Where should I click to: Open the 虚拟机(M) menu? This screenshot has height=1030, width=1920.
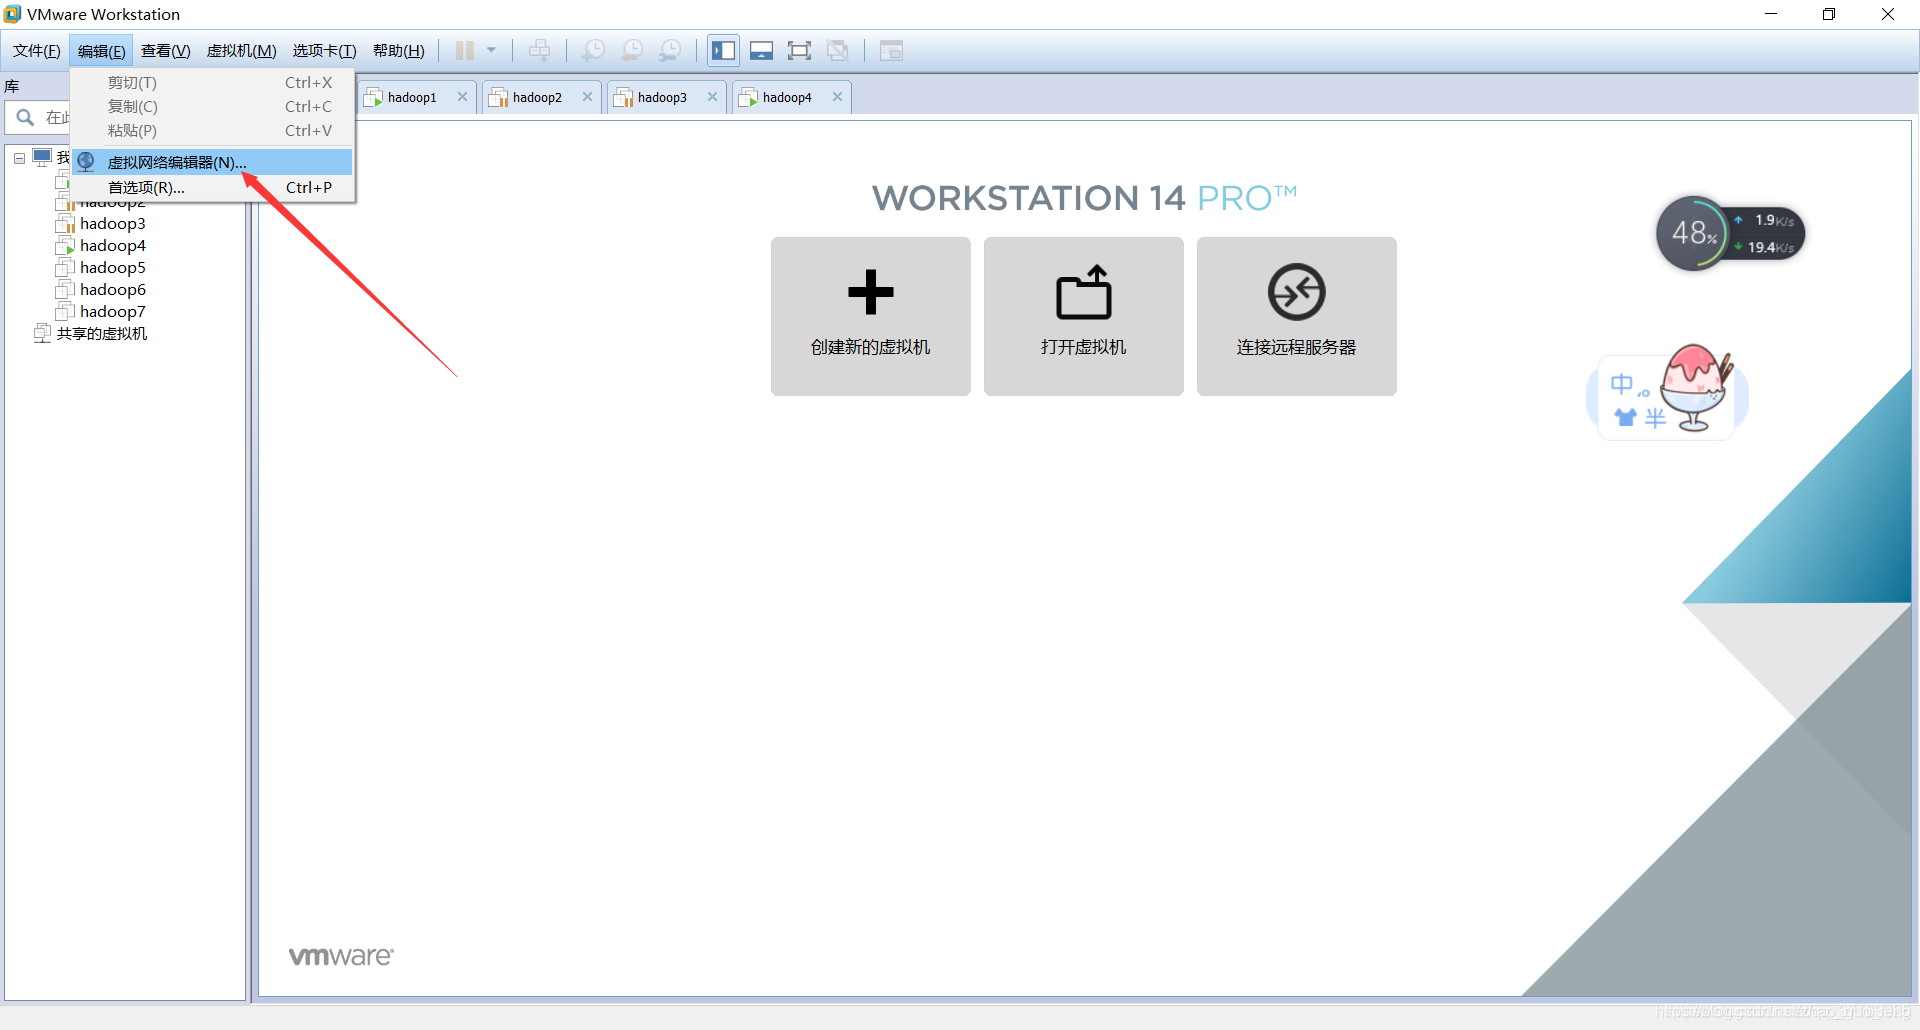coord(242,51)
